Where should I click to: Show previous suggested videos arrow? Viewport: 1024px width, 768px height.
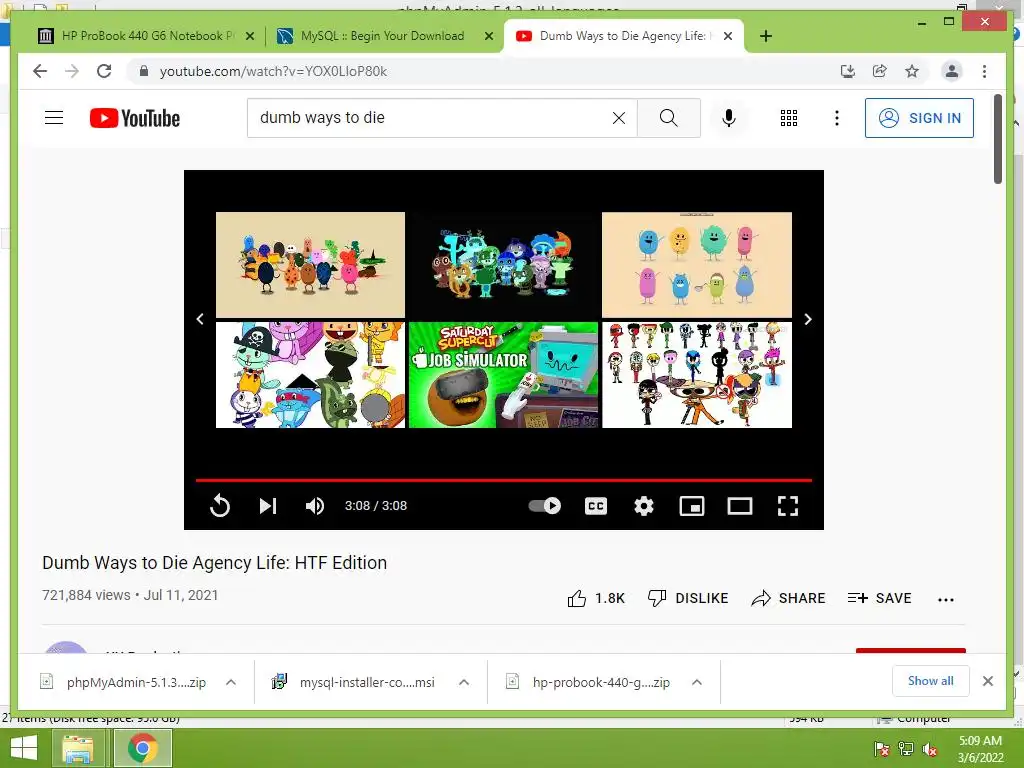200,319
